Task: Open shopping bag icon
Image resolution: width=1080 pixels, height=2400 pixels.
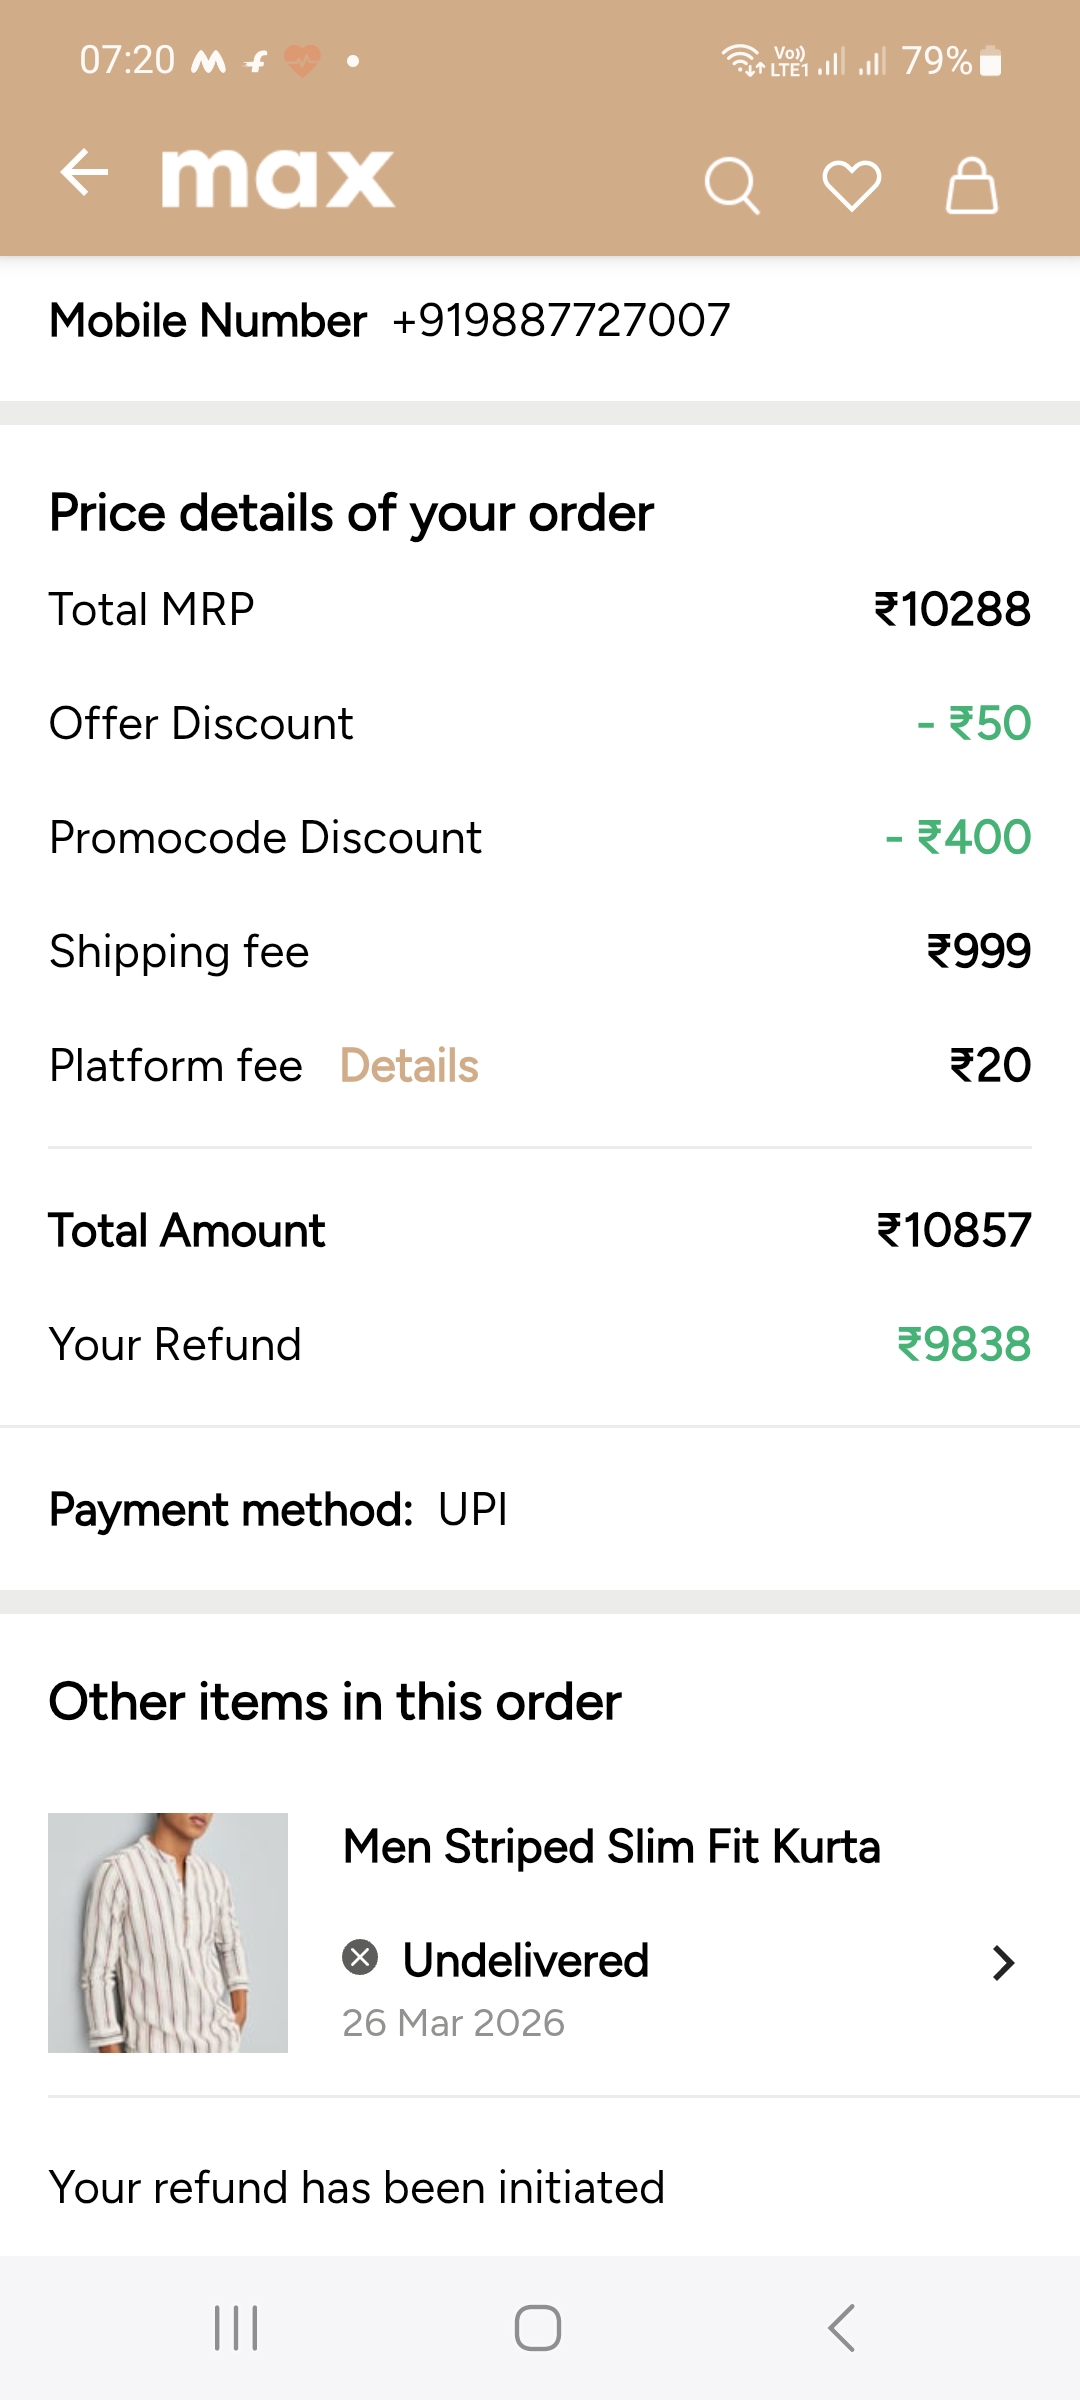Action: 971,185
